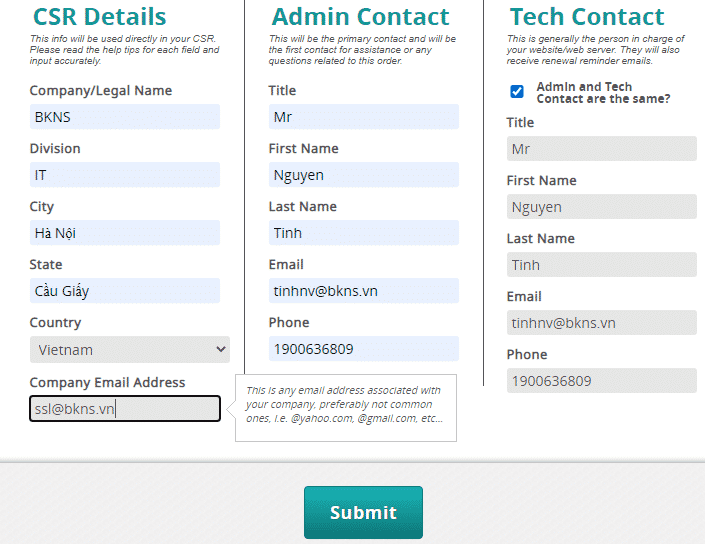Click the company email help tooltip

coord(346,408)
